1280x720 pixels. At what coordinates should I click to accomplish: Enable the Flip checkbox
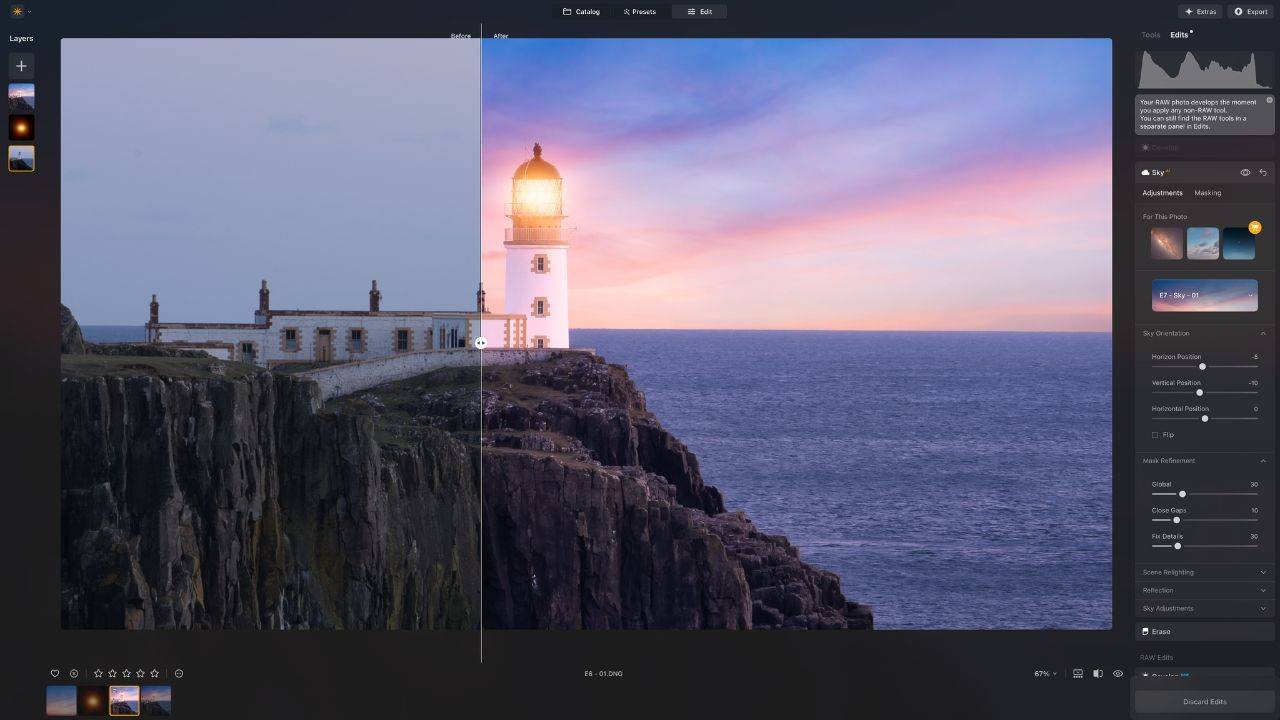1156,434
